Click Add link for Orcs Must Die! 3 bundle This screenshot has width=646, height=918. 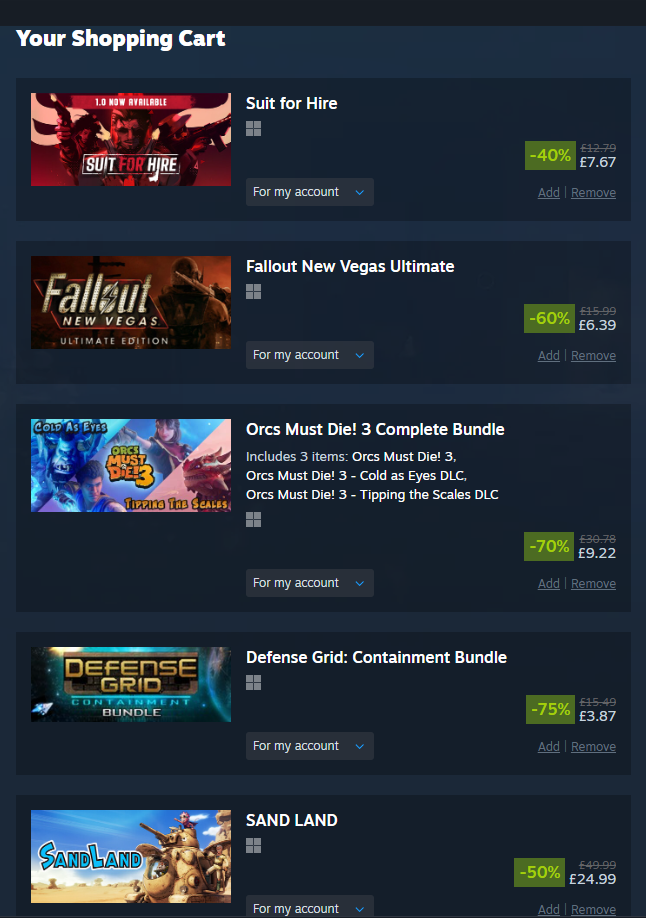[549, 584]
